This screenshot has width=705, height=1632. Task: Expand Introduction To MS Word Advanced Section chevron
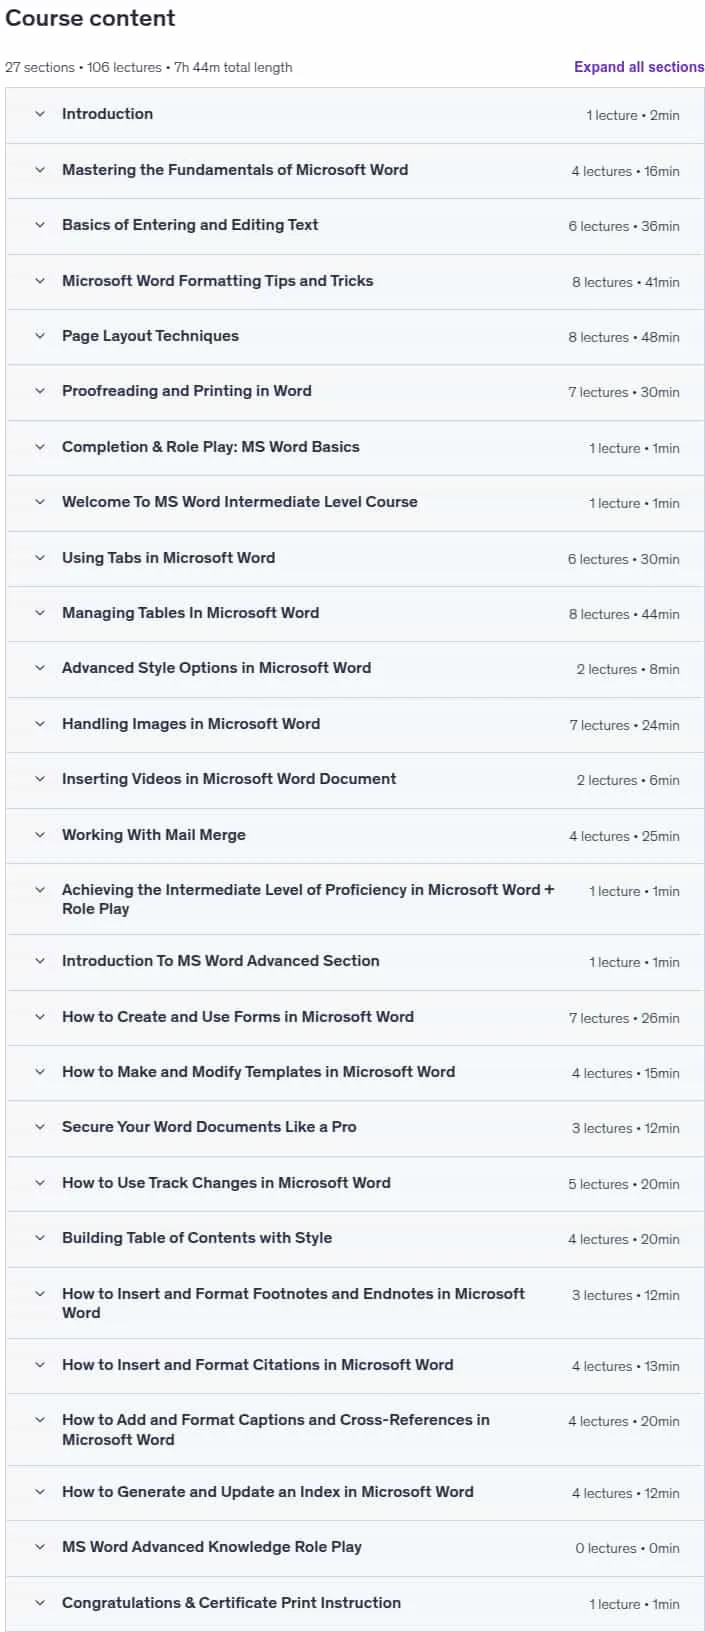(40, 961)
